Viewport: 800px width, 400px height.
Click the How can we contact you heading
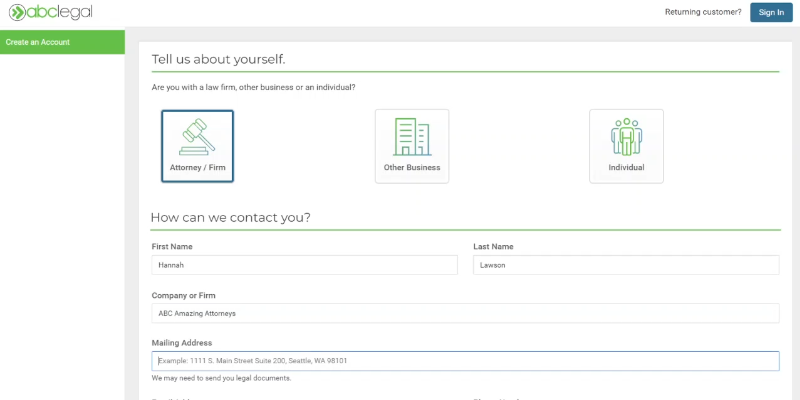230,217
